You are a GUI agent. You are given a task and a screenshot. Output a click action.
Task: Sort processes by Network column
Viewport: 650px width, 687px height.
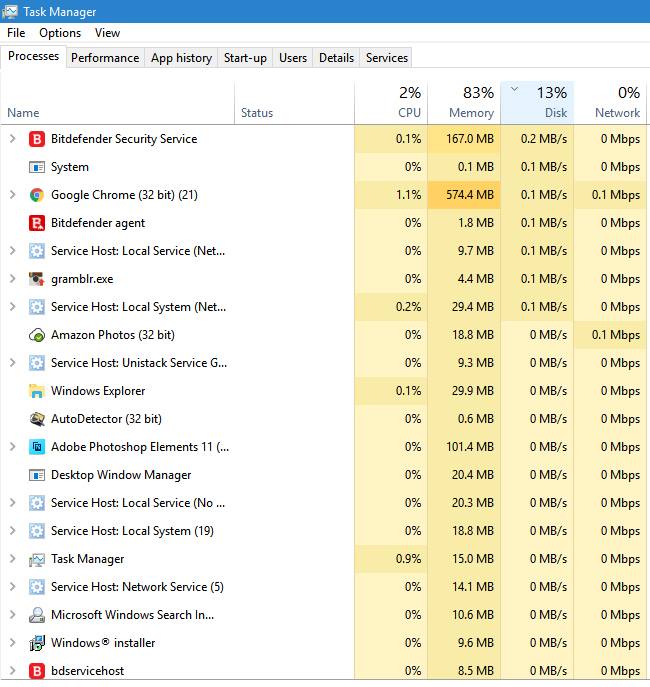[x=611, y=103]
